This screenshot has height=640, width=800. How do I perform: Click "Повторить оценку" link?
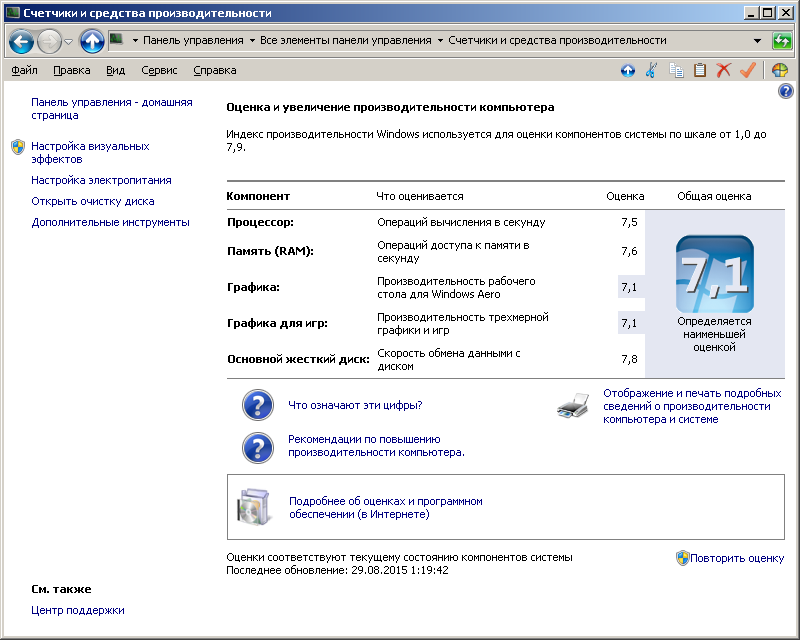736,558
